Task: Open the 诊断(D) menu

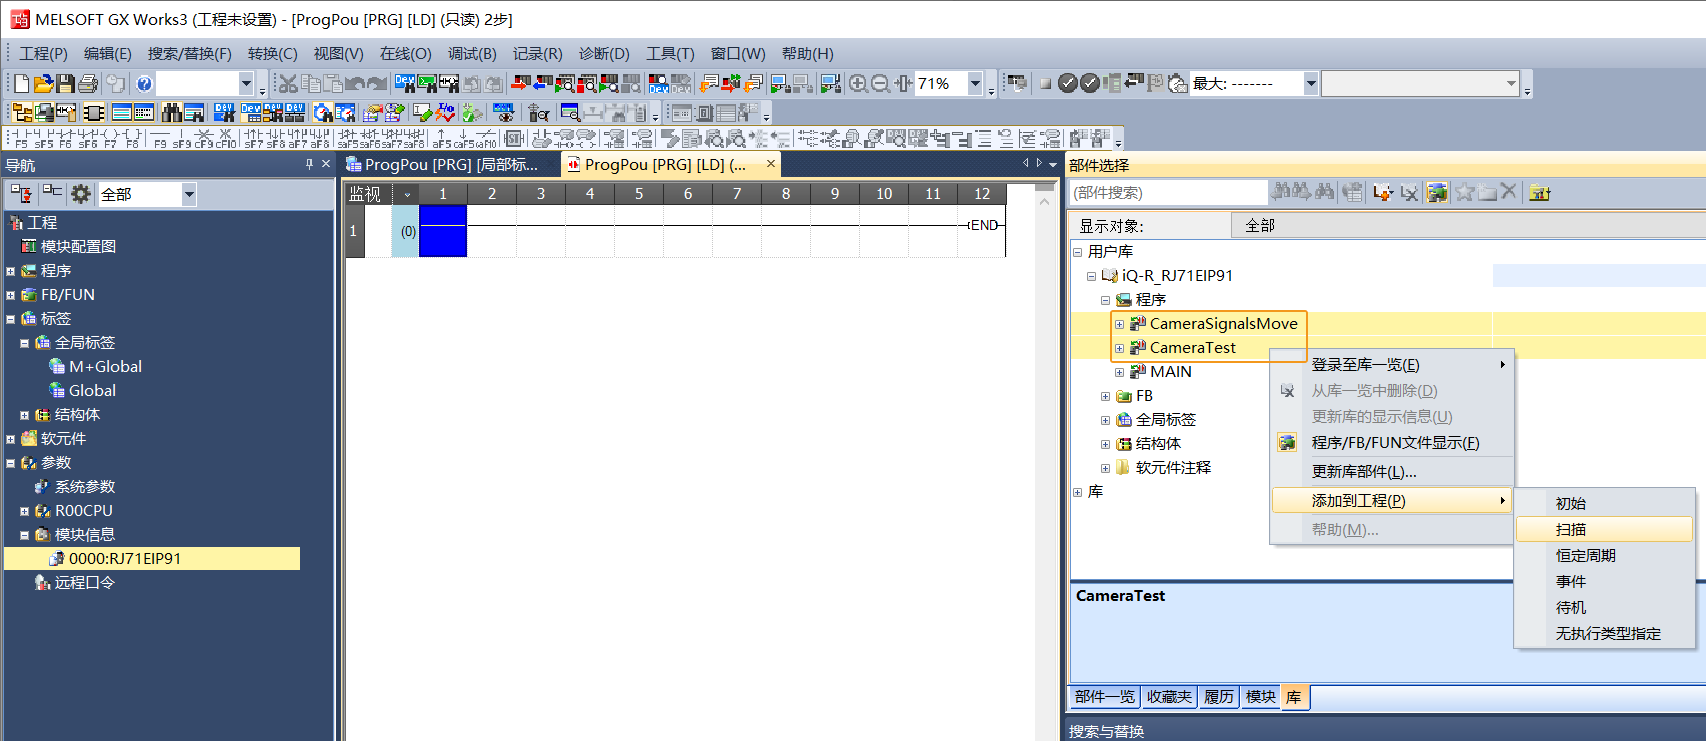Action: tap(604, 54)
